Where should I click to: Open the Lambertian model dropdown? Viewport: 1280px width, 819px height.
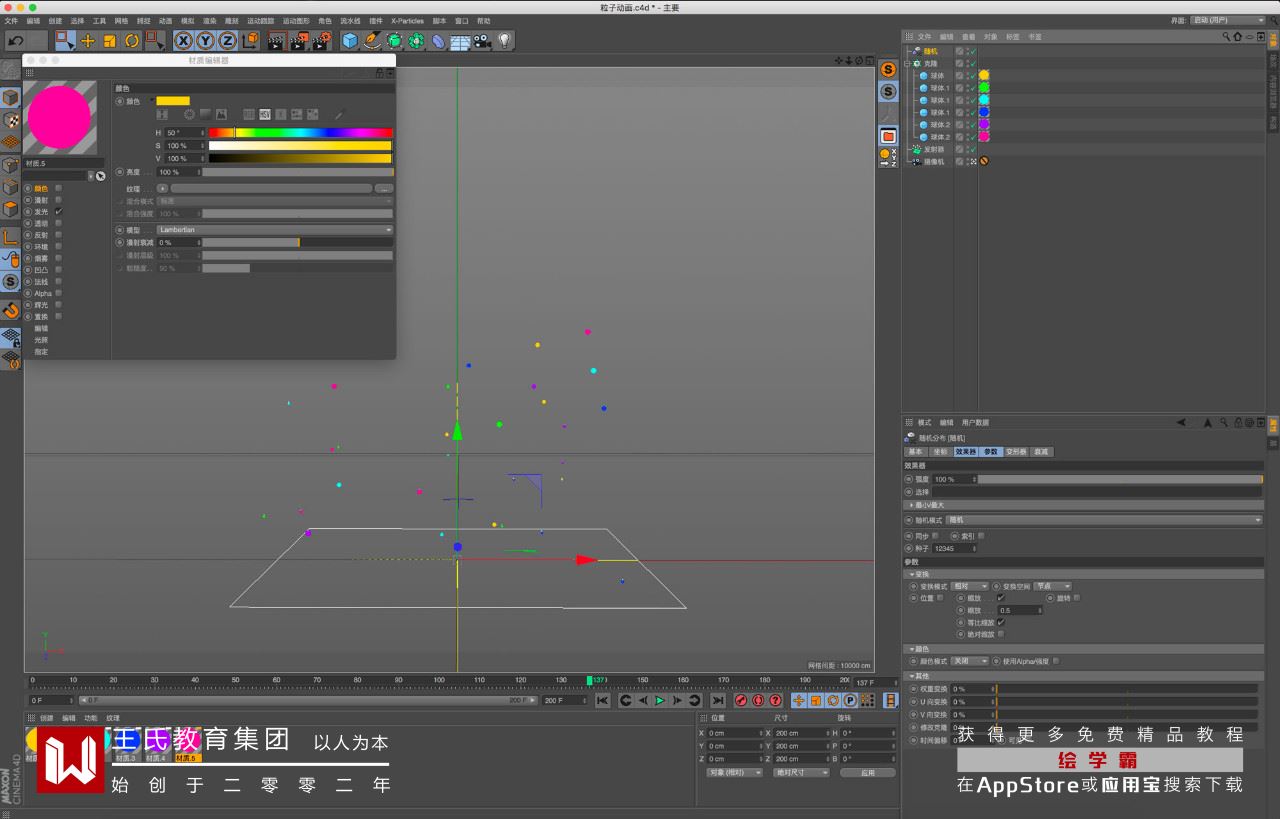point(275,230)
